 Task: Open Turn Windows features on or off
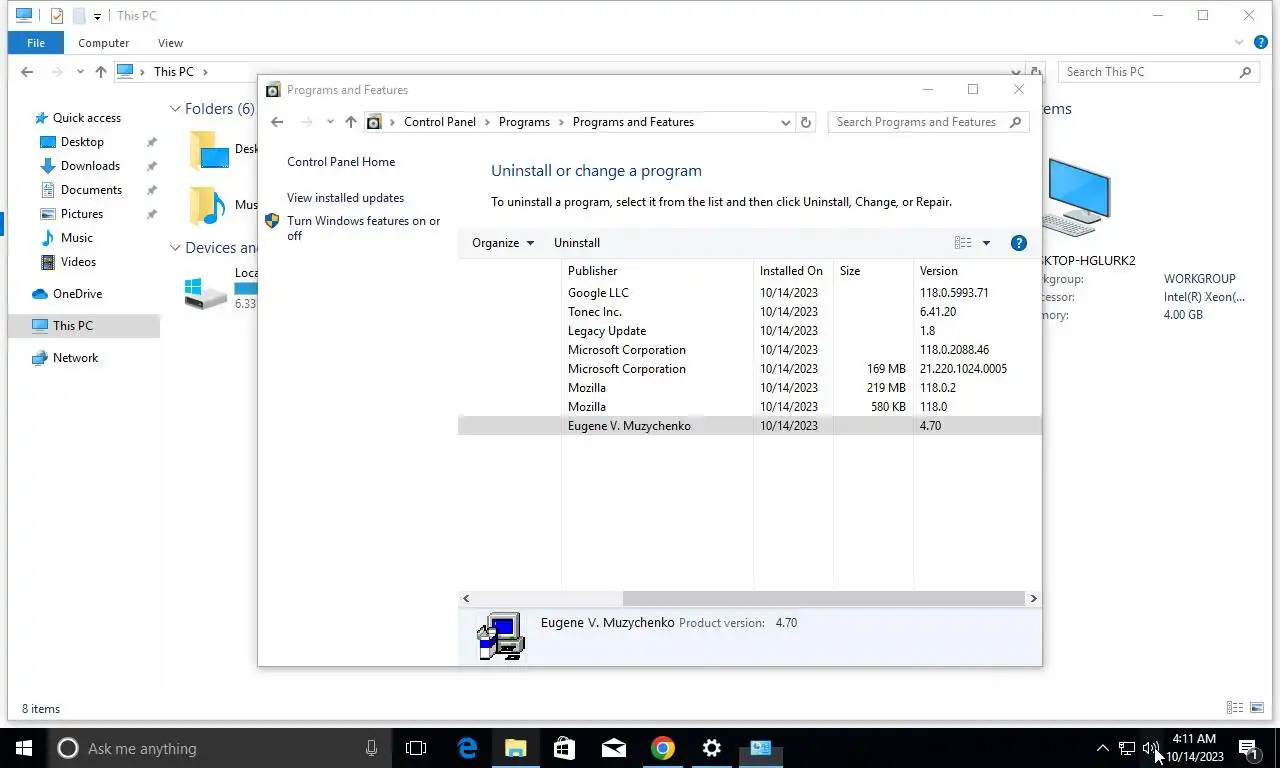363,228
